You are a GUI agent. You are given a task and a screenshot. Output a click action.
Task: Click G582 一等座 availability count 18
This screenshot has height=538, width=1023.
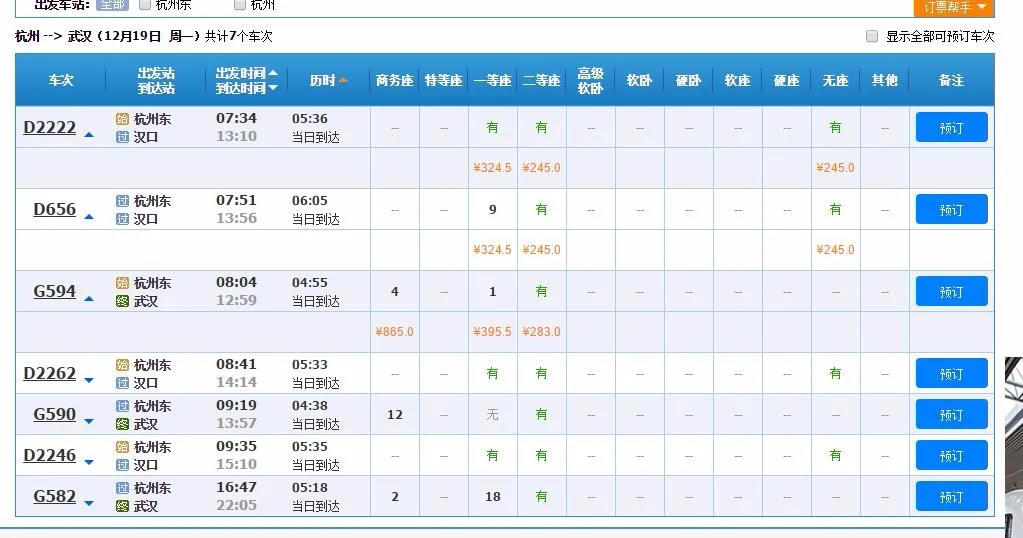(493, 497)
